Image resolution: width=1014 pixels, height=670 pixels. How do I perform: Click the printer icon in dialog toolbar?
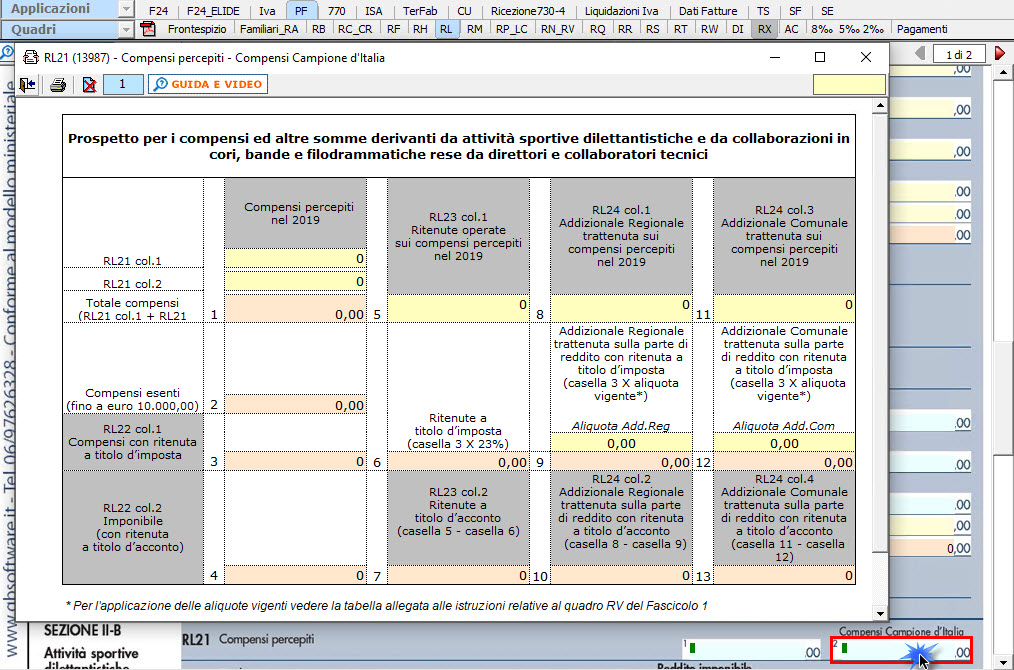(58, 85)
